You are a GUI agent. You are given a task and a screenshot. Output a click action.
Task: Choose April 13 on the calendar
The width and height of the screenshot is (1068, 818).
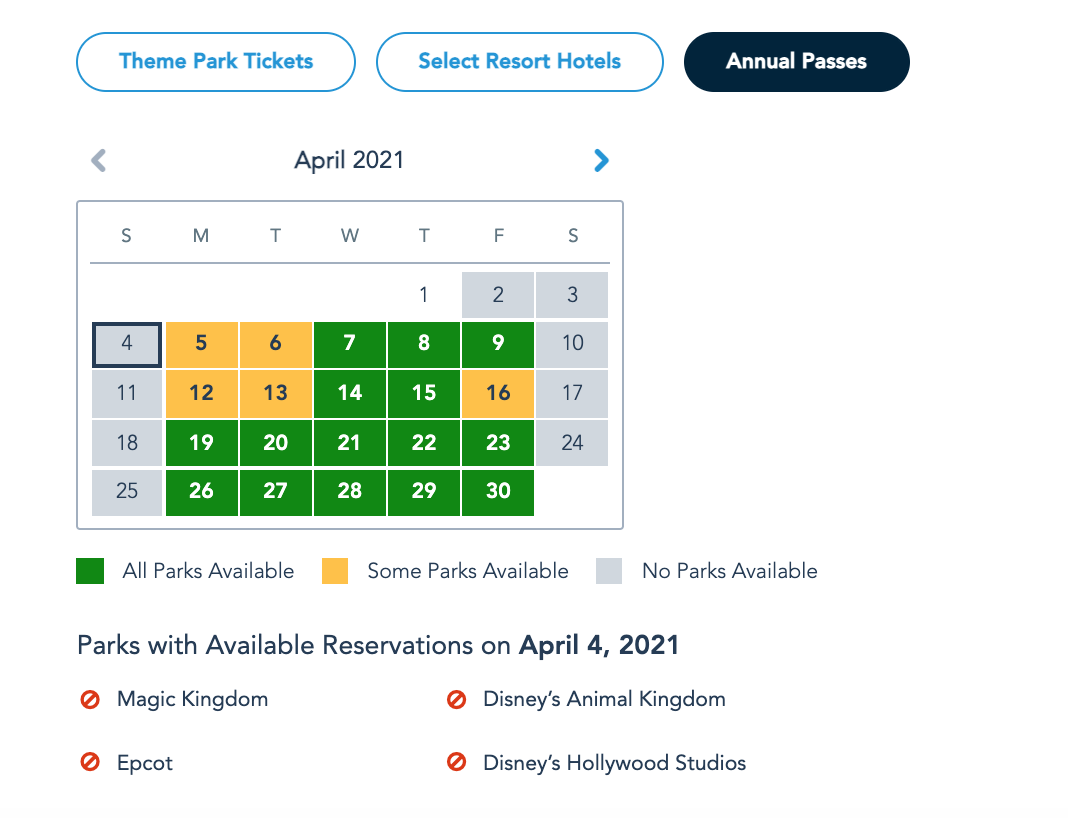(x=275, y=393)
